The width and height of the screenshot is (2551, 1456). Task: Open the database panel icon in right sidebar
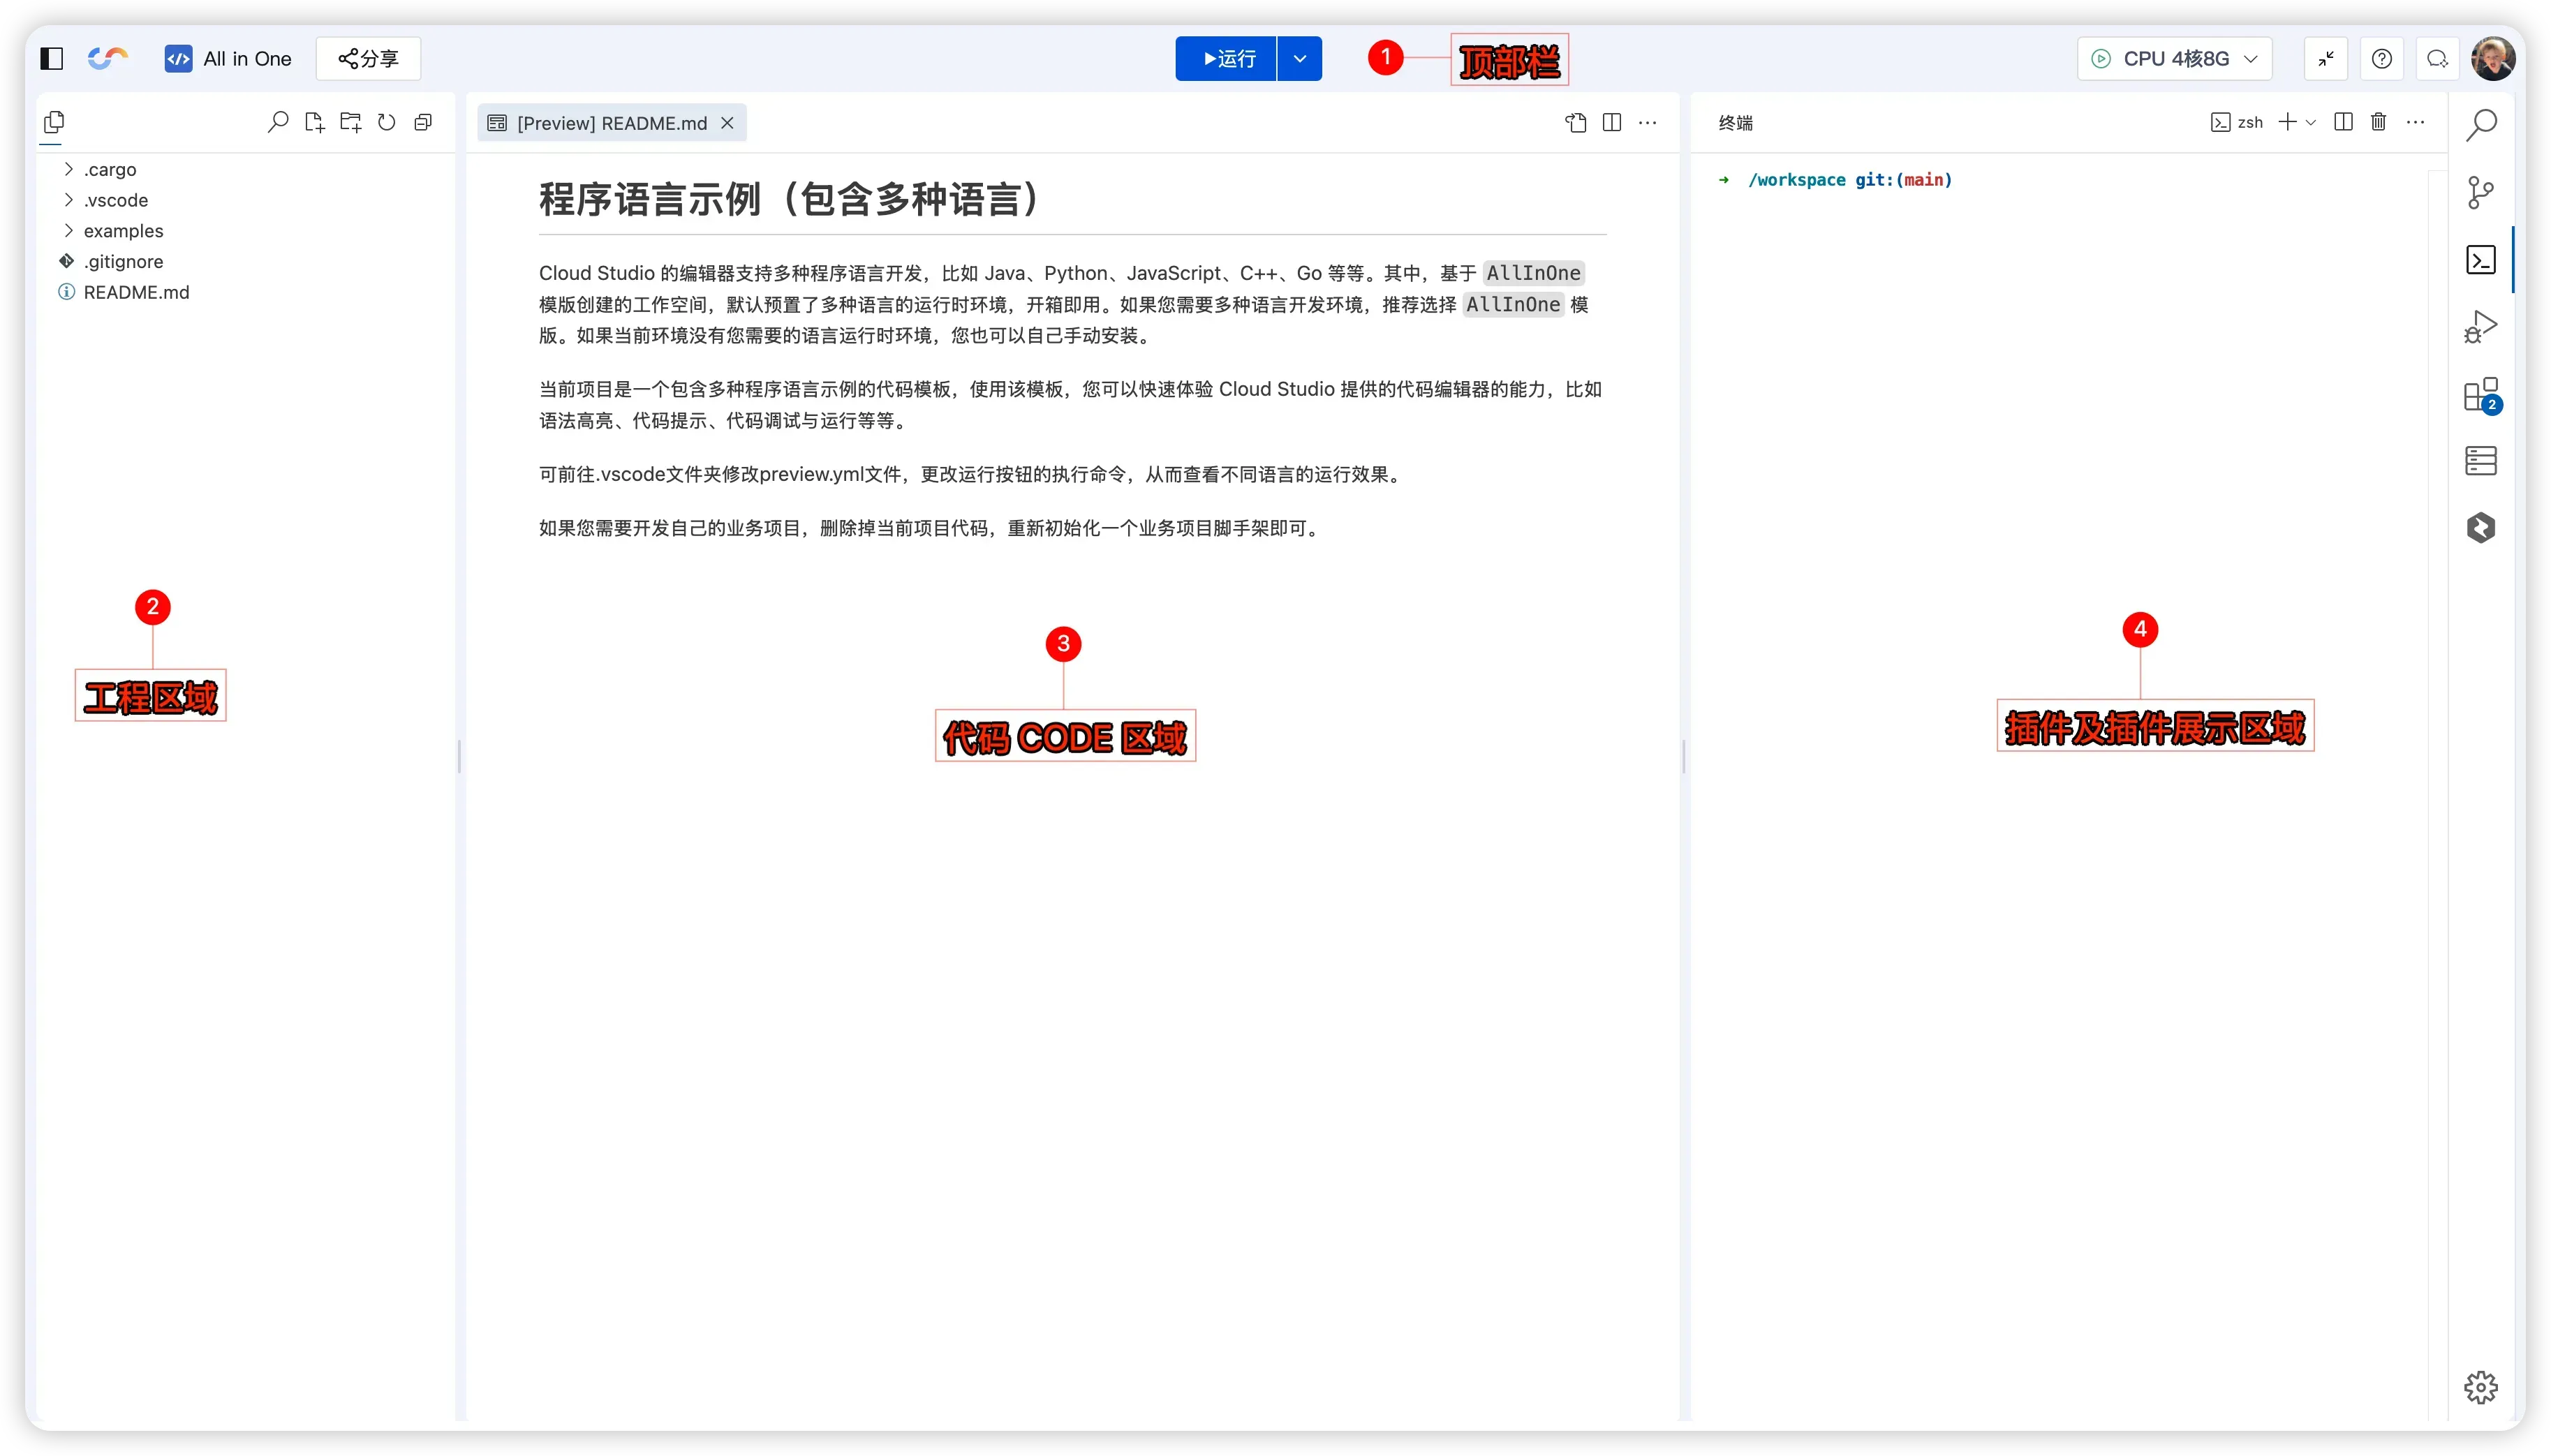pyautogui.click(x=2480, y=461)
